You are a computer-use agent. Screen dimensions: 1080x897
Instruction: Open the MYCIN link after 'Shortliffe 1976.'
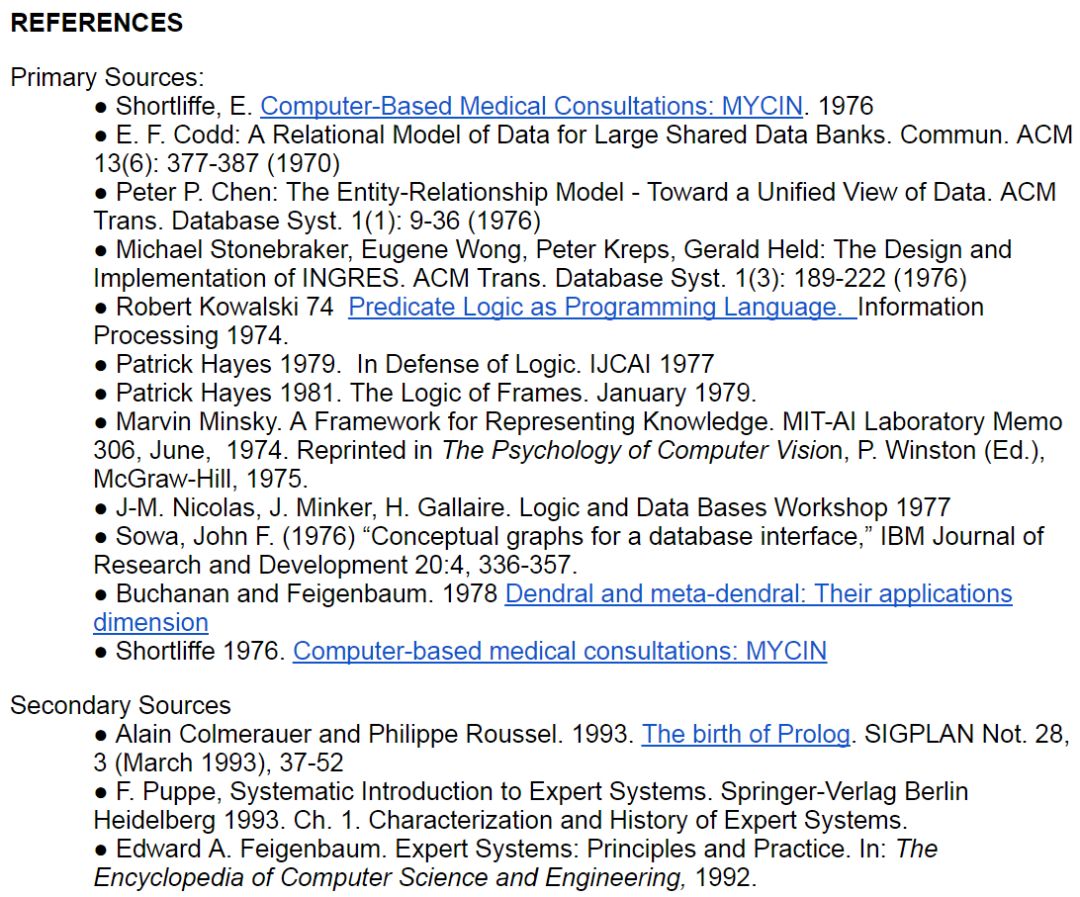click(x=559, y=651)
